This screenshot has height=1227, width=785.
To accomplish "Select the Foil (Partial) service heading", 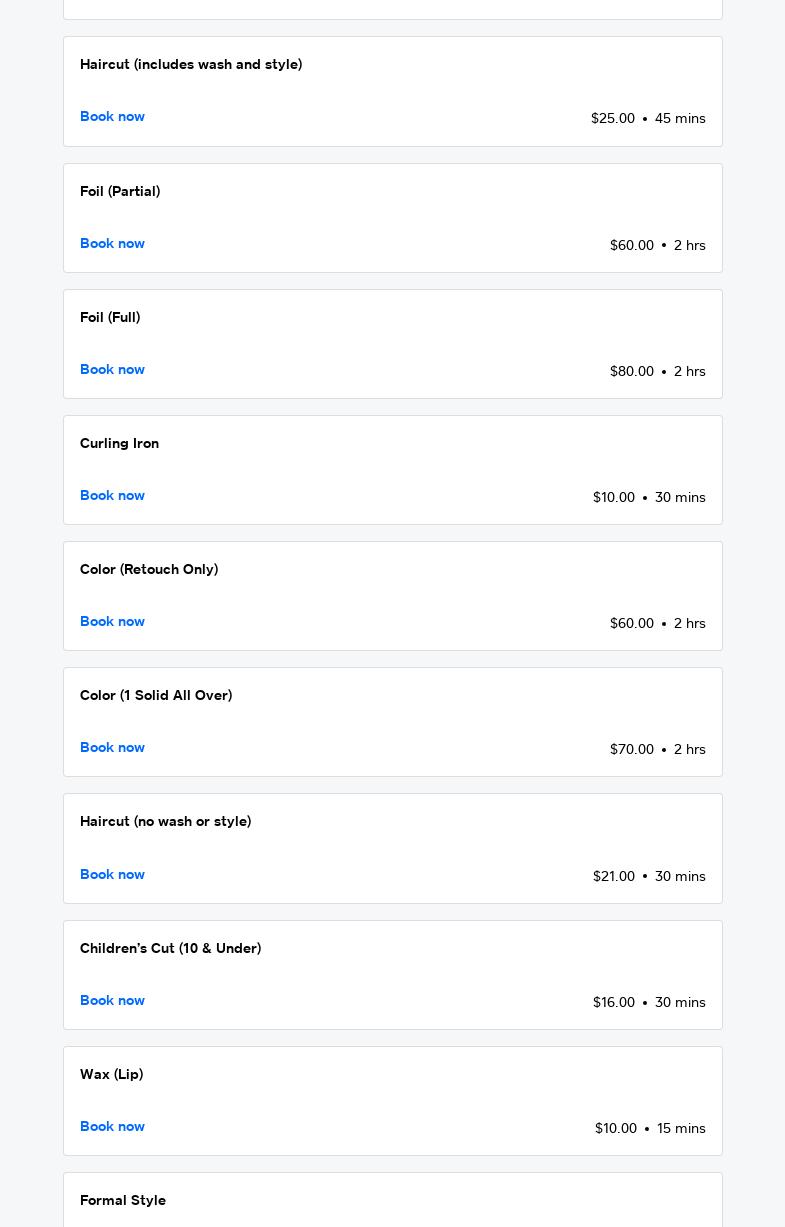I will tap(120, 191).
